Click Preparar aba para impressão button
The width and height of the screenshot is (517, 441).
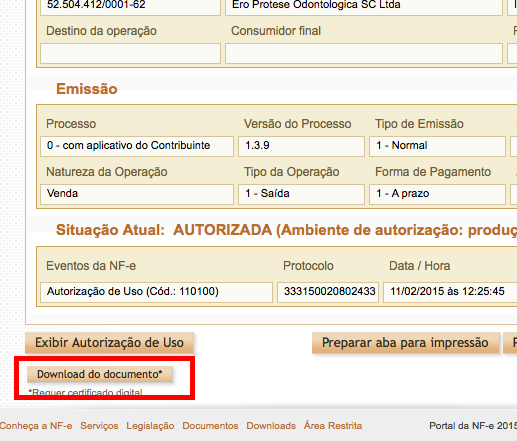tap(405, 343)
